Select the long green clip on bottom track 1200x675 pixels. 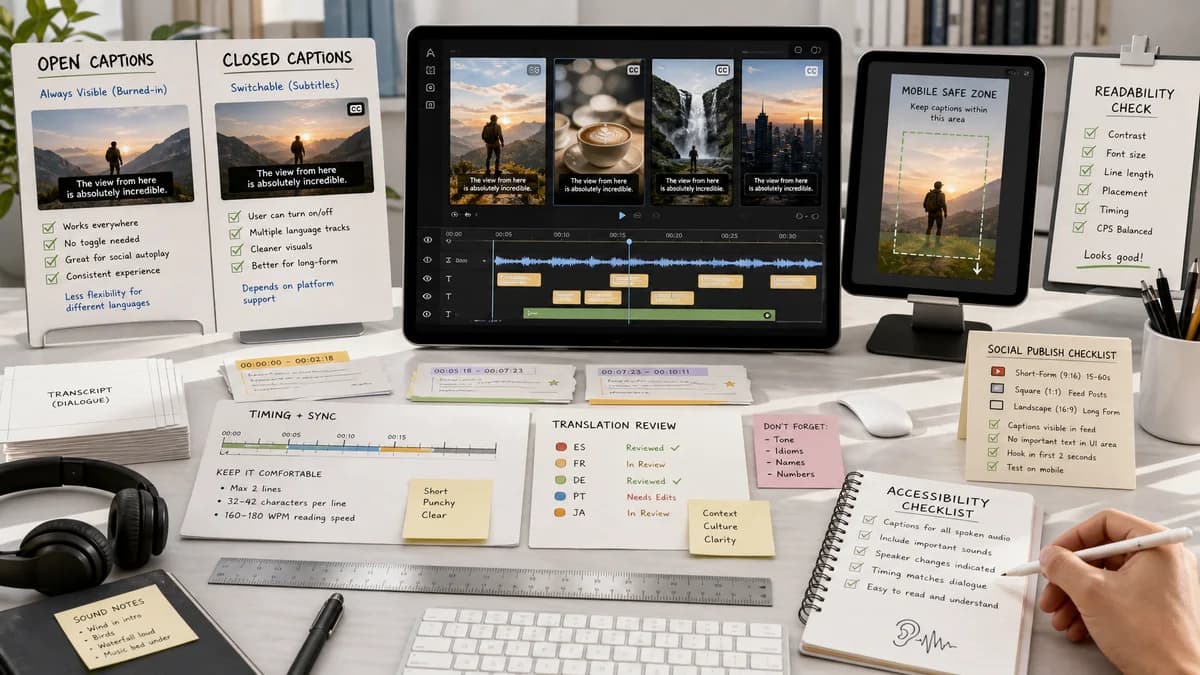point(650,314)
